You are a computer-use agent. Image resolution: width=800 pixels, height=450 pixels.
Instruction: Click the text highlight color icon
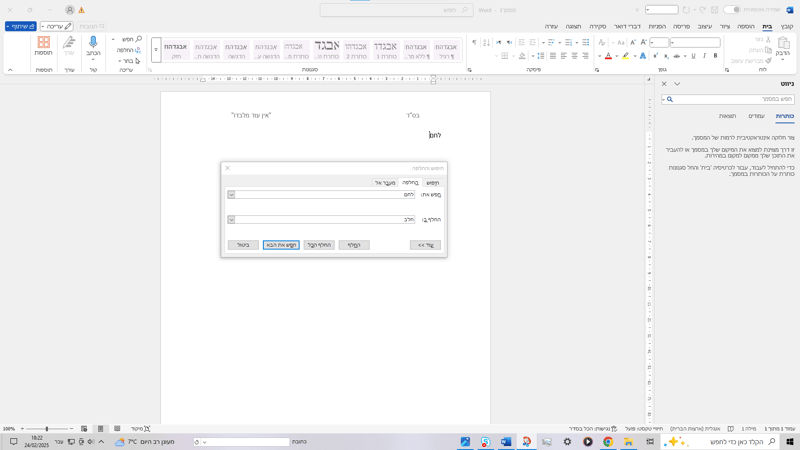(x=626, y=56)
